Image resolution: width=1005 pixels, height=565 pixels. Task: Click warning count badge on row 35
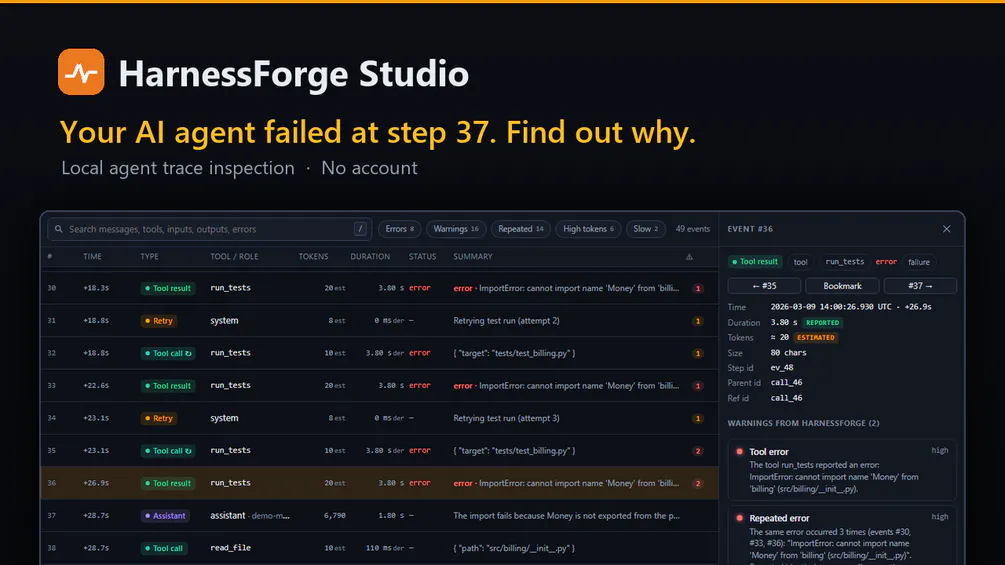698,451
